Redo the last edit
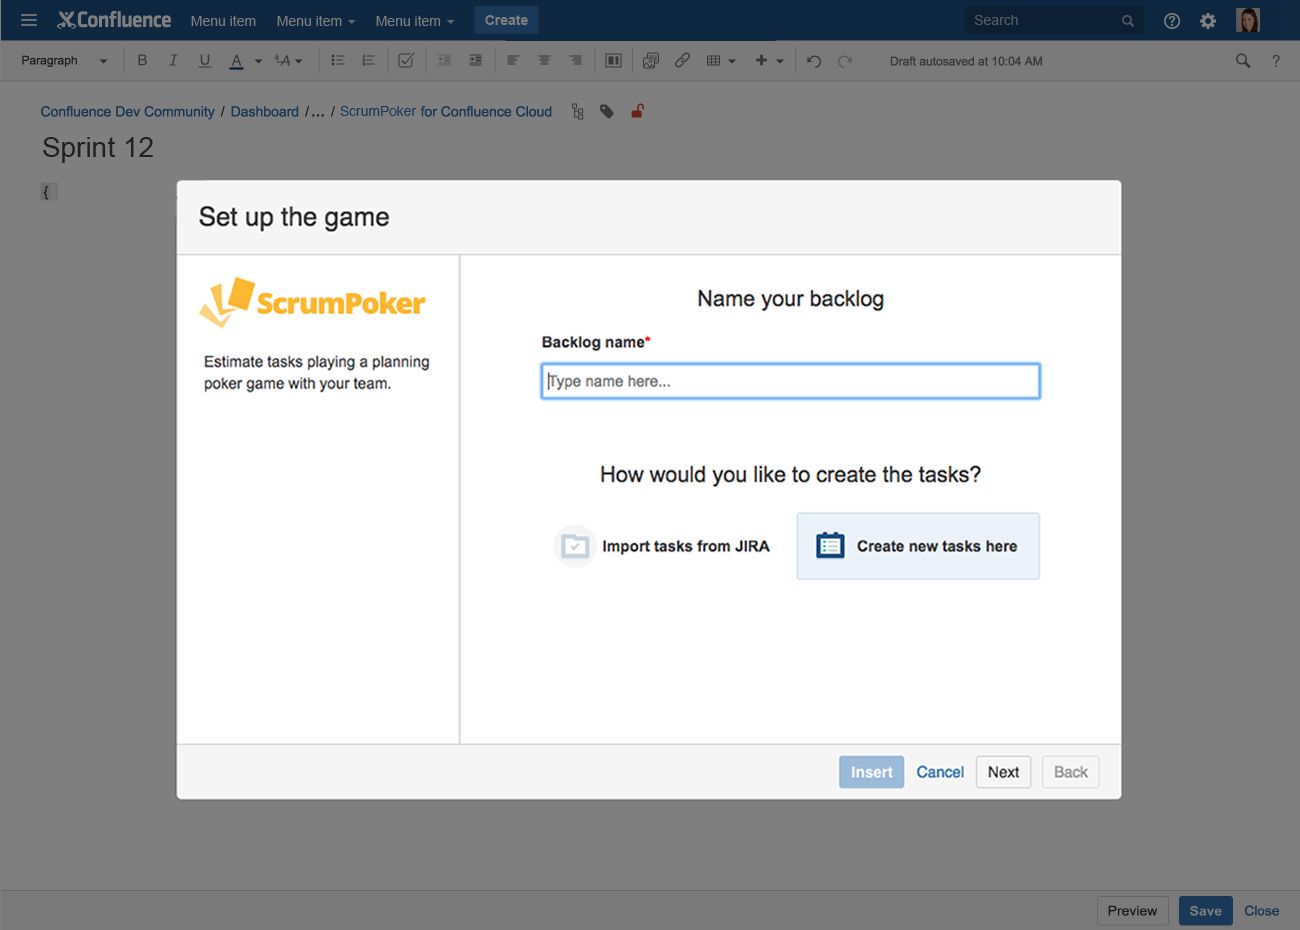The width and height of the screenshot is (1300, 930). pos(845,62)
